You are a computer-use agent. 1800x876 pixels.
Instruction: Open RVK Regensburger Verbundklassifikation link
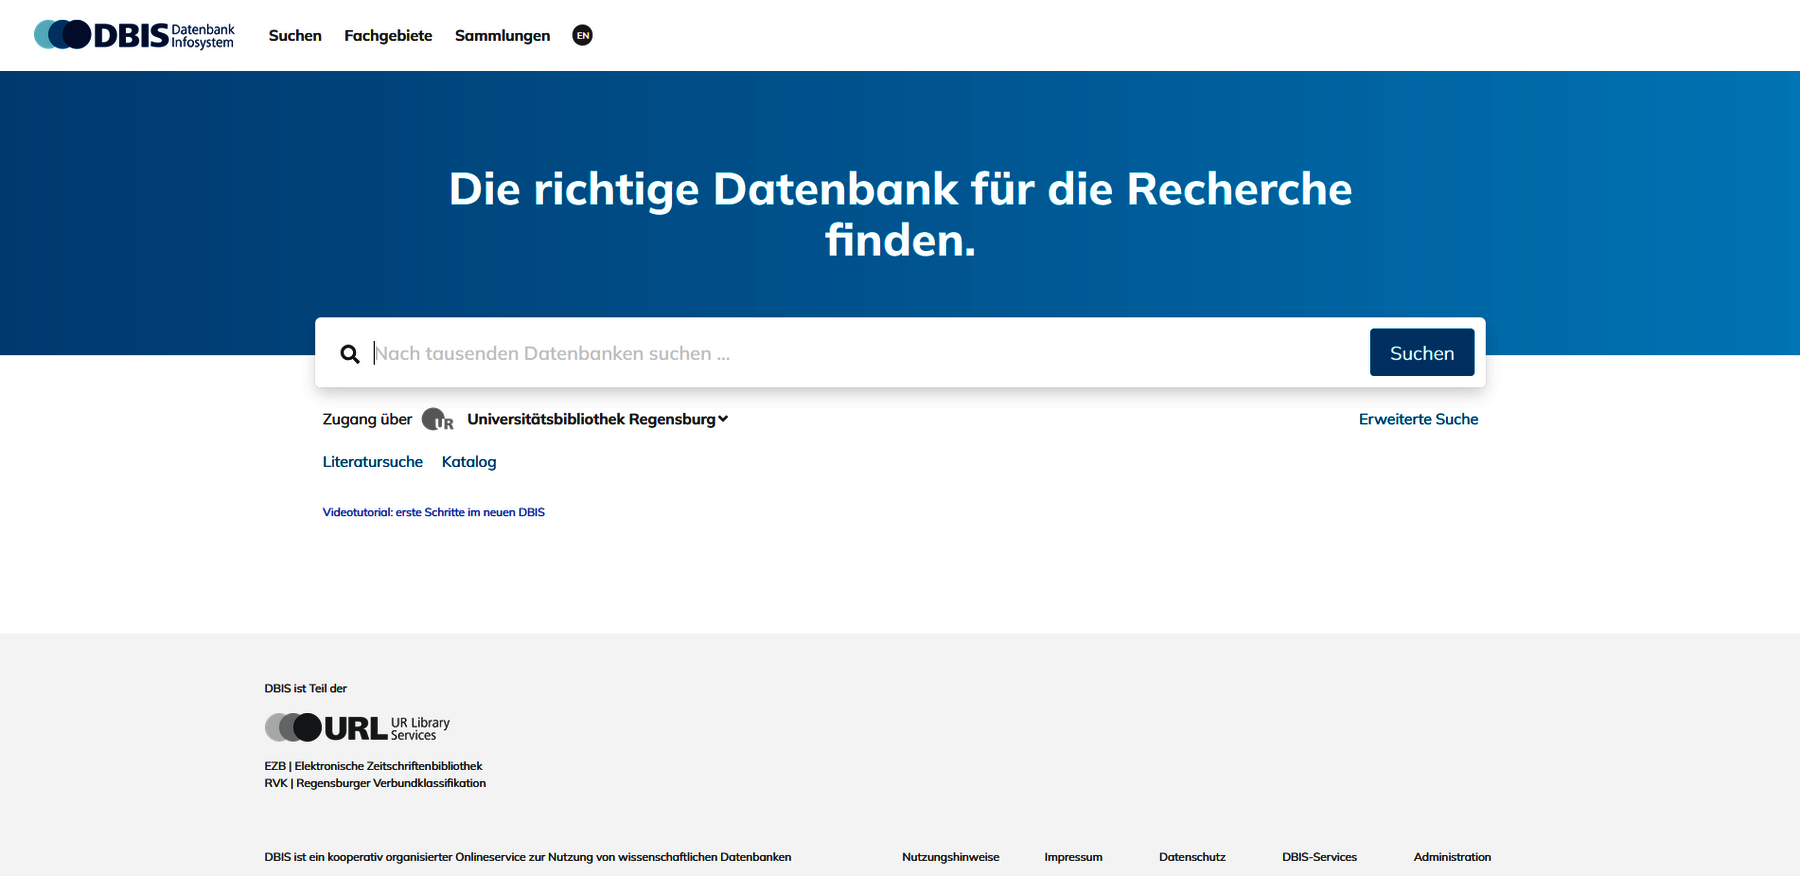click(x=375, y=783)
